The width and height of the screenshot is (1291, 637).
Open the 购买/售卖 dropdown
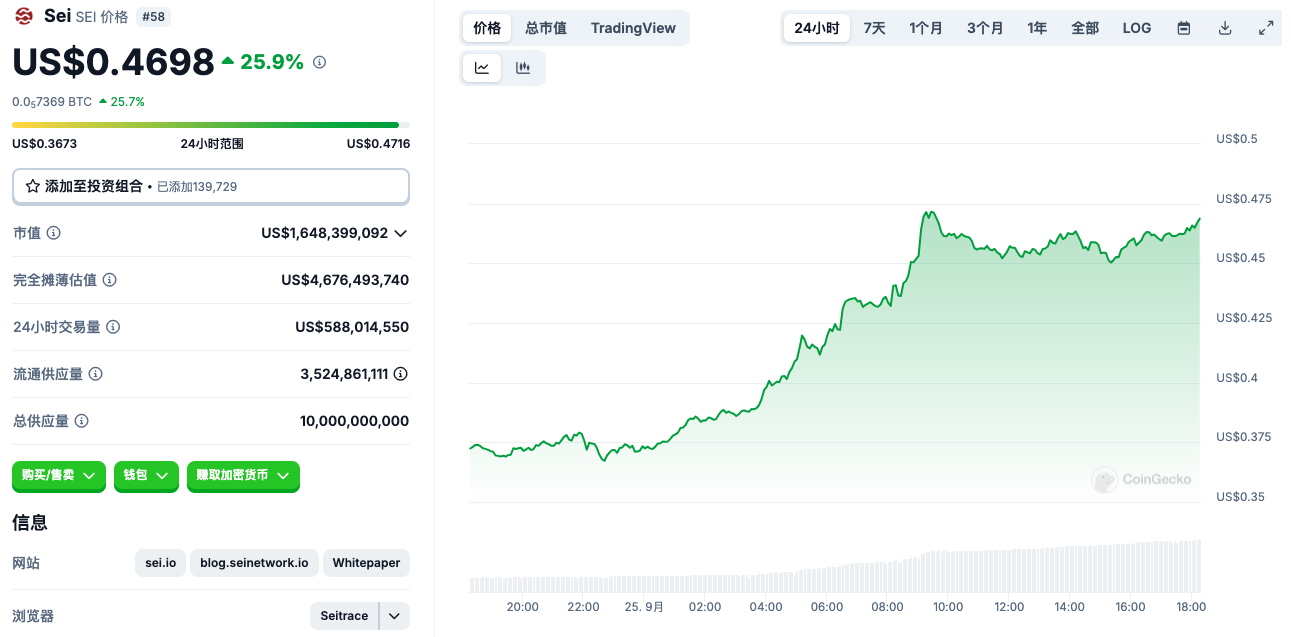pyautogui.click(x=59, y=476)
